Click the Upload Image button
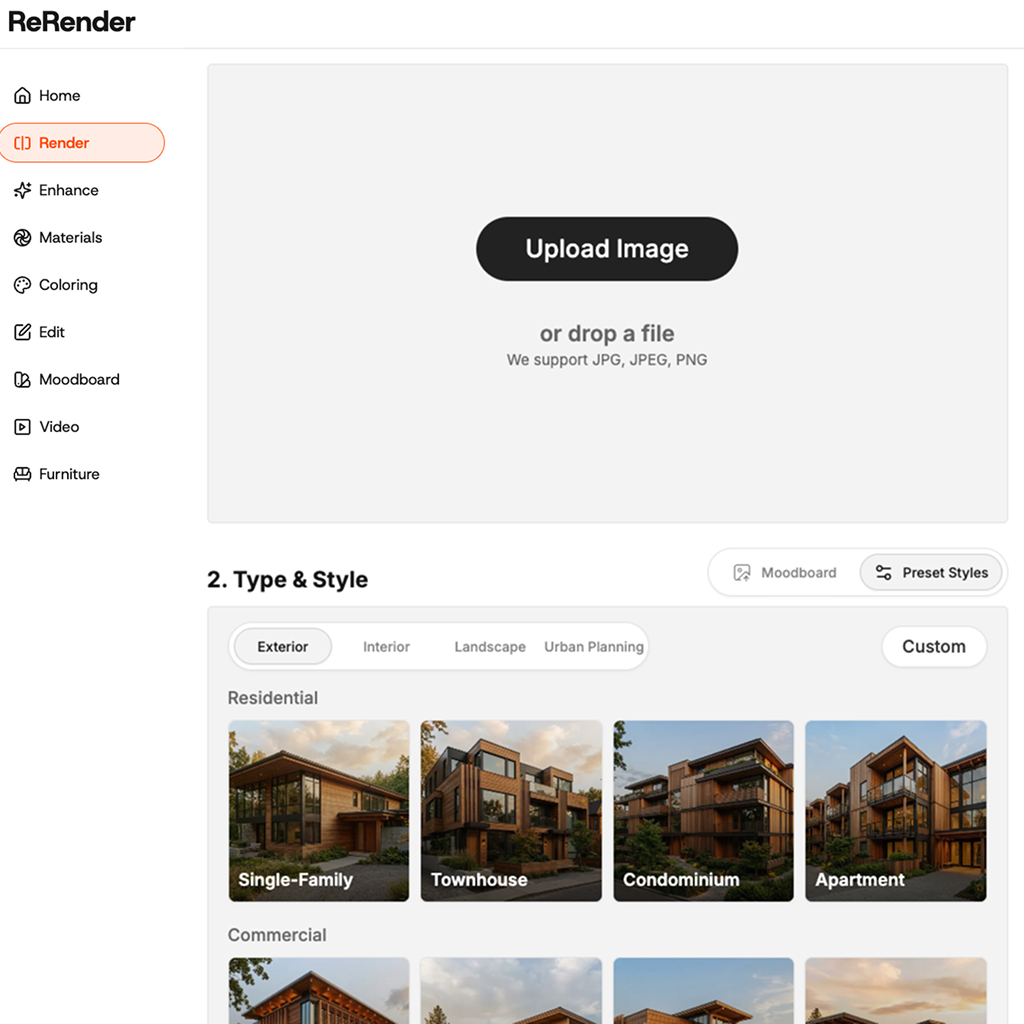Image resolution: width=1024 pixels, height=1024 pixels. coord(607,249)
